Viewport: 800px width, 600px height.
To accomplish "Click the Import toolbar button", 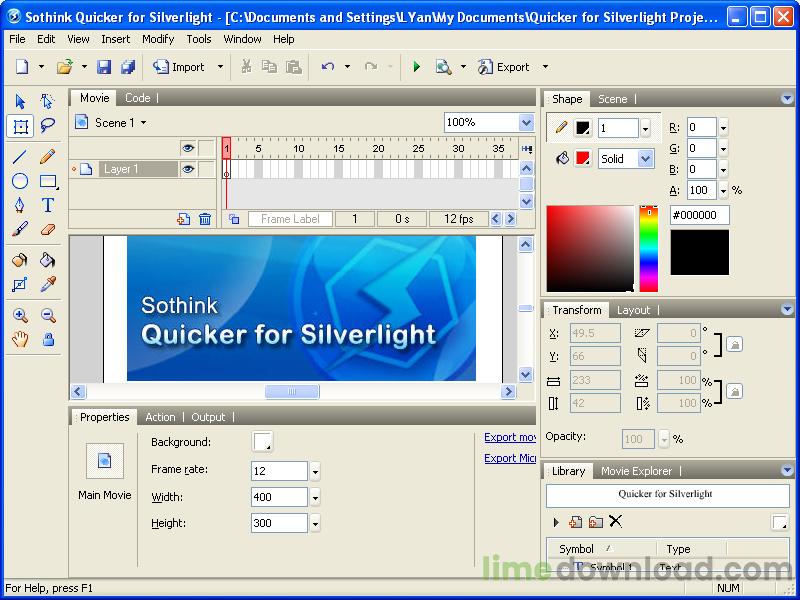I will pos(179,67).
